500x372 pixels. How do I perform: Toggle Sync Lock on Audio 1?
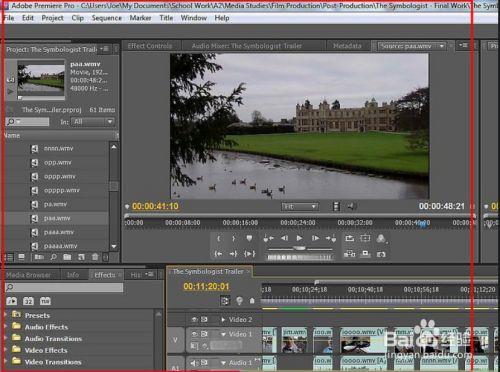click(x=204, y=362)
